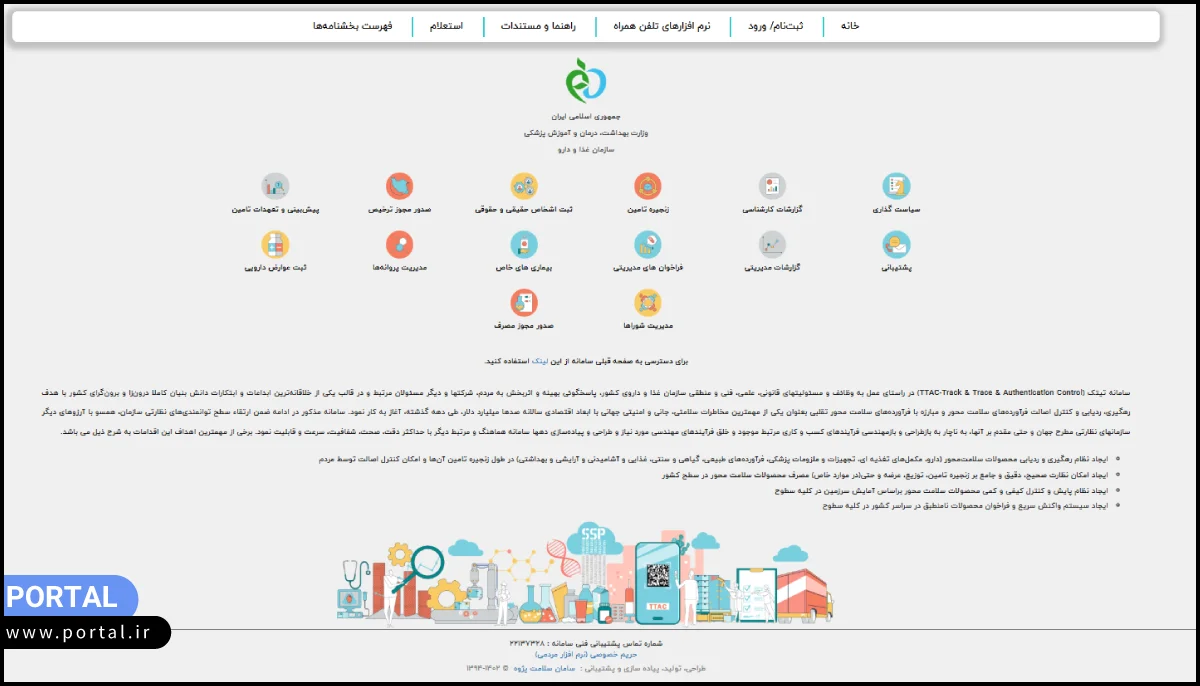Click the Food and Drug Organization logo
This screenshot has height=686, width=1200.
(x=586, y=81)
